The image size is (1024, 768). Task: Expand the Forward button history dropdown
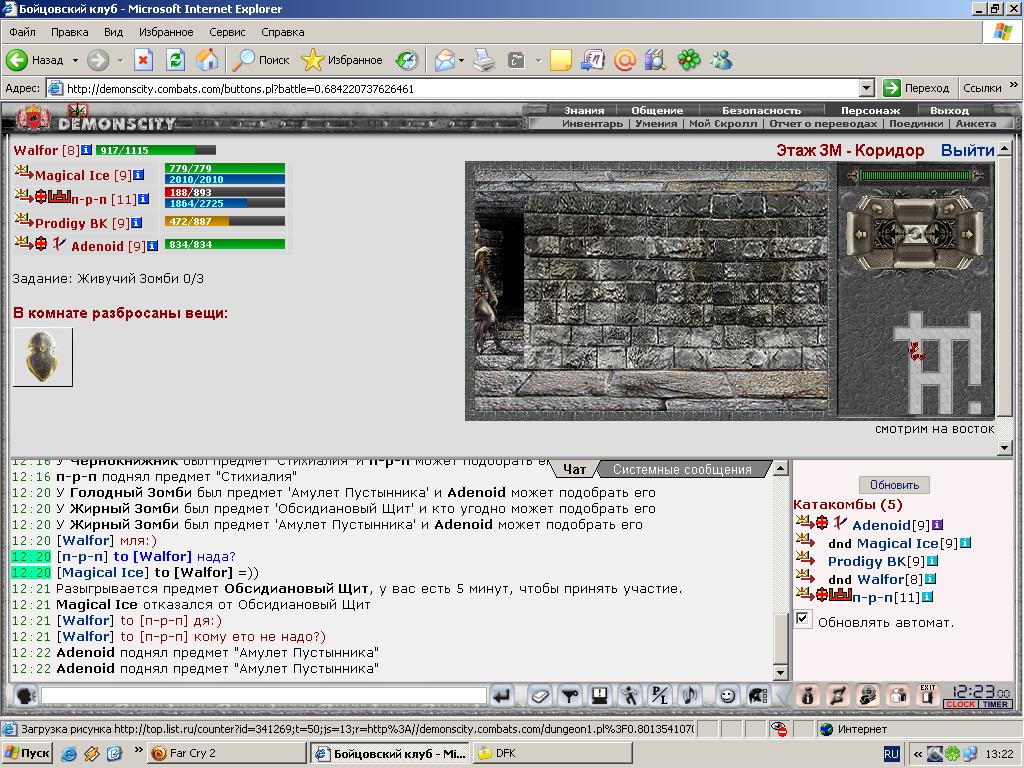tap(120, 60)
